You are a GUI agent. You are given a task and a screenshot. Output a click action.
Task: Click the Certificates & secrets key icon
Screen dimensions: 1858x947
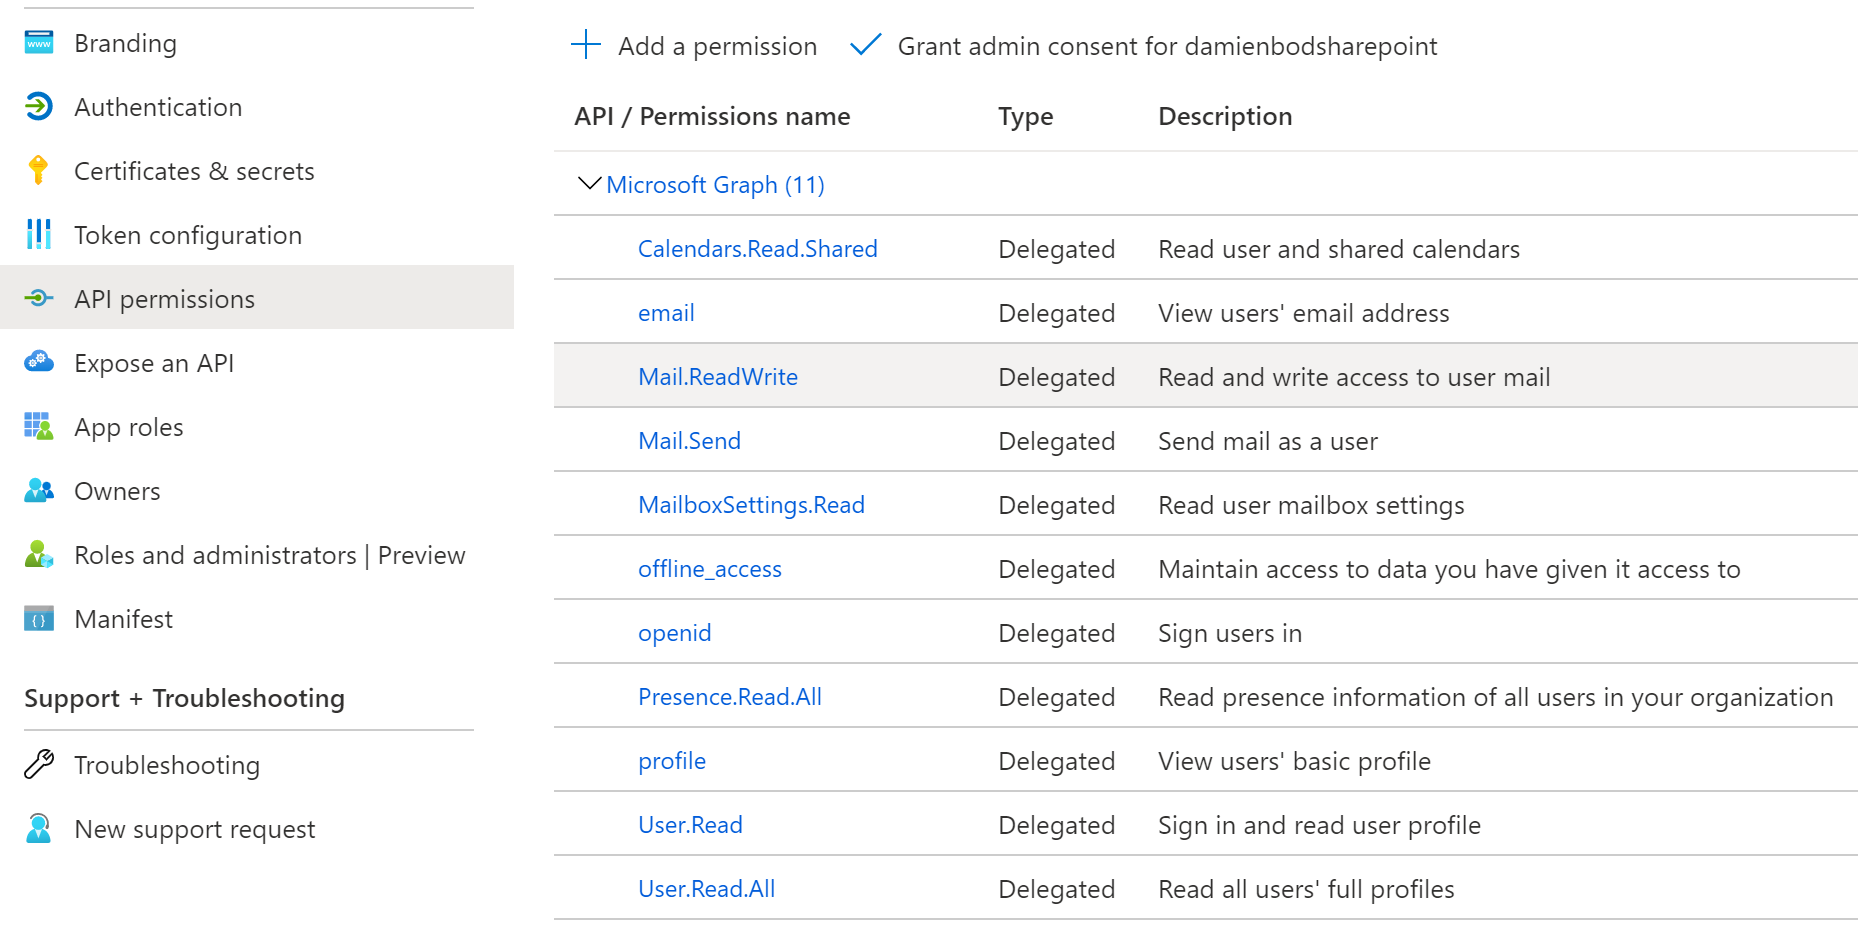click(39, 171)
